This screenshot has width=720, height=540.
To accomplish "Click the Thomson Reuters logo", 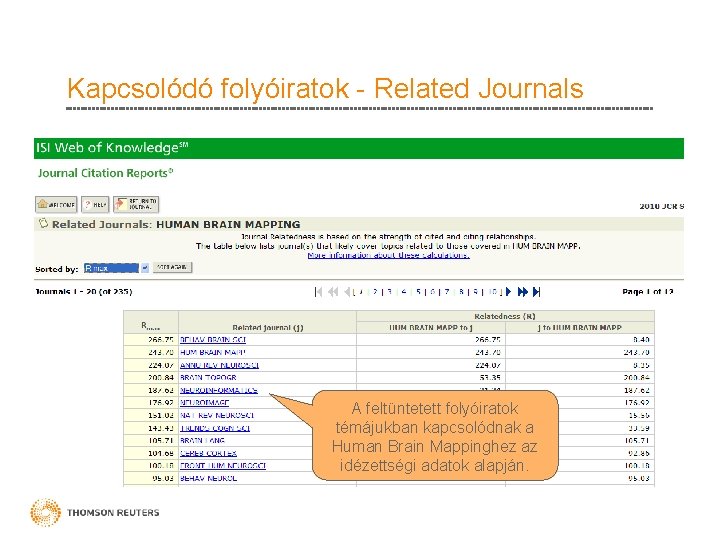I will click(x=95, y=512).
